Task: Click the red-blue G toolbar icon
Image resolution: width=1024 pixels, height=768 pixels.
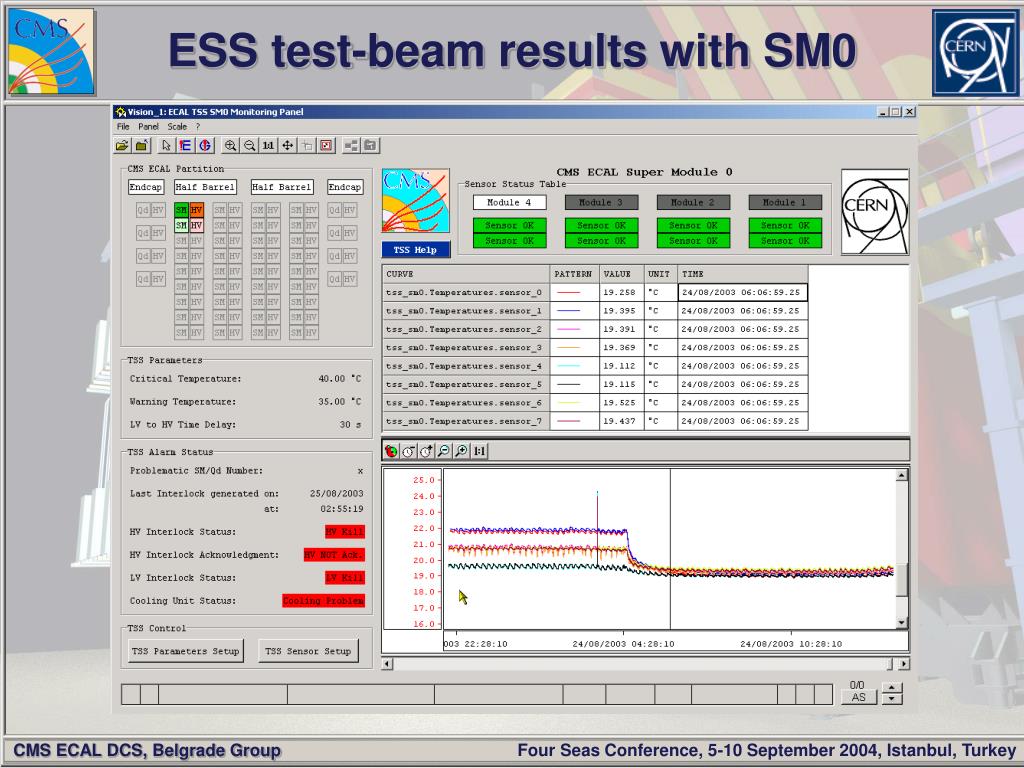Action: 205,146
